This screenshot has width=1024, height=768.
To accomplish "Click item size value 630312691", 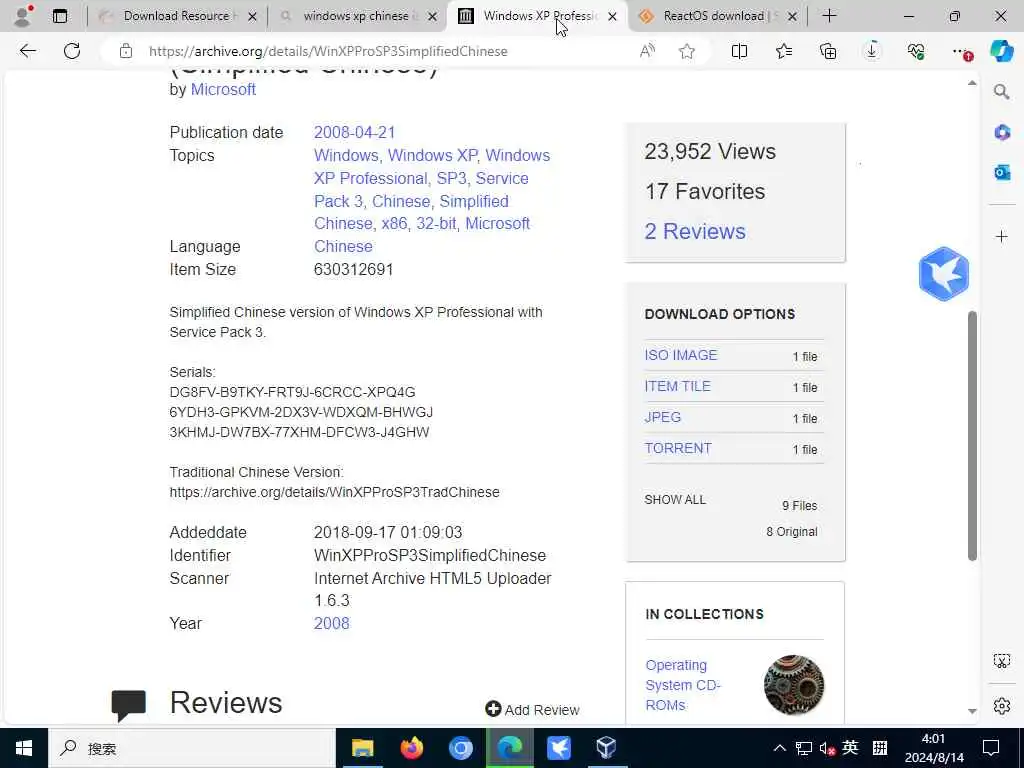I will tap(353, 269).
